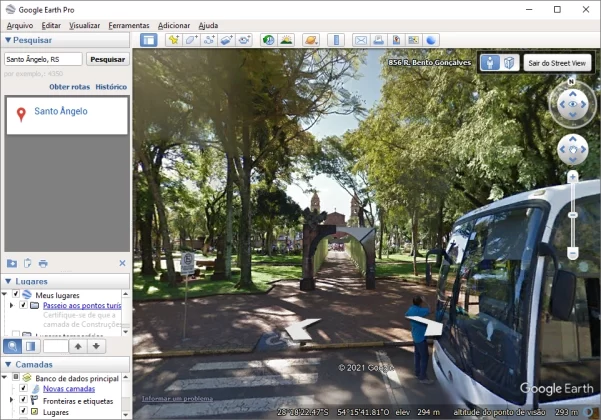601x420 pixels.
Task: Copy search result to clipboard icon
Action: point(28,263)
